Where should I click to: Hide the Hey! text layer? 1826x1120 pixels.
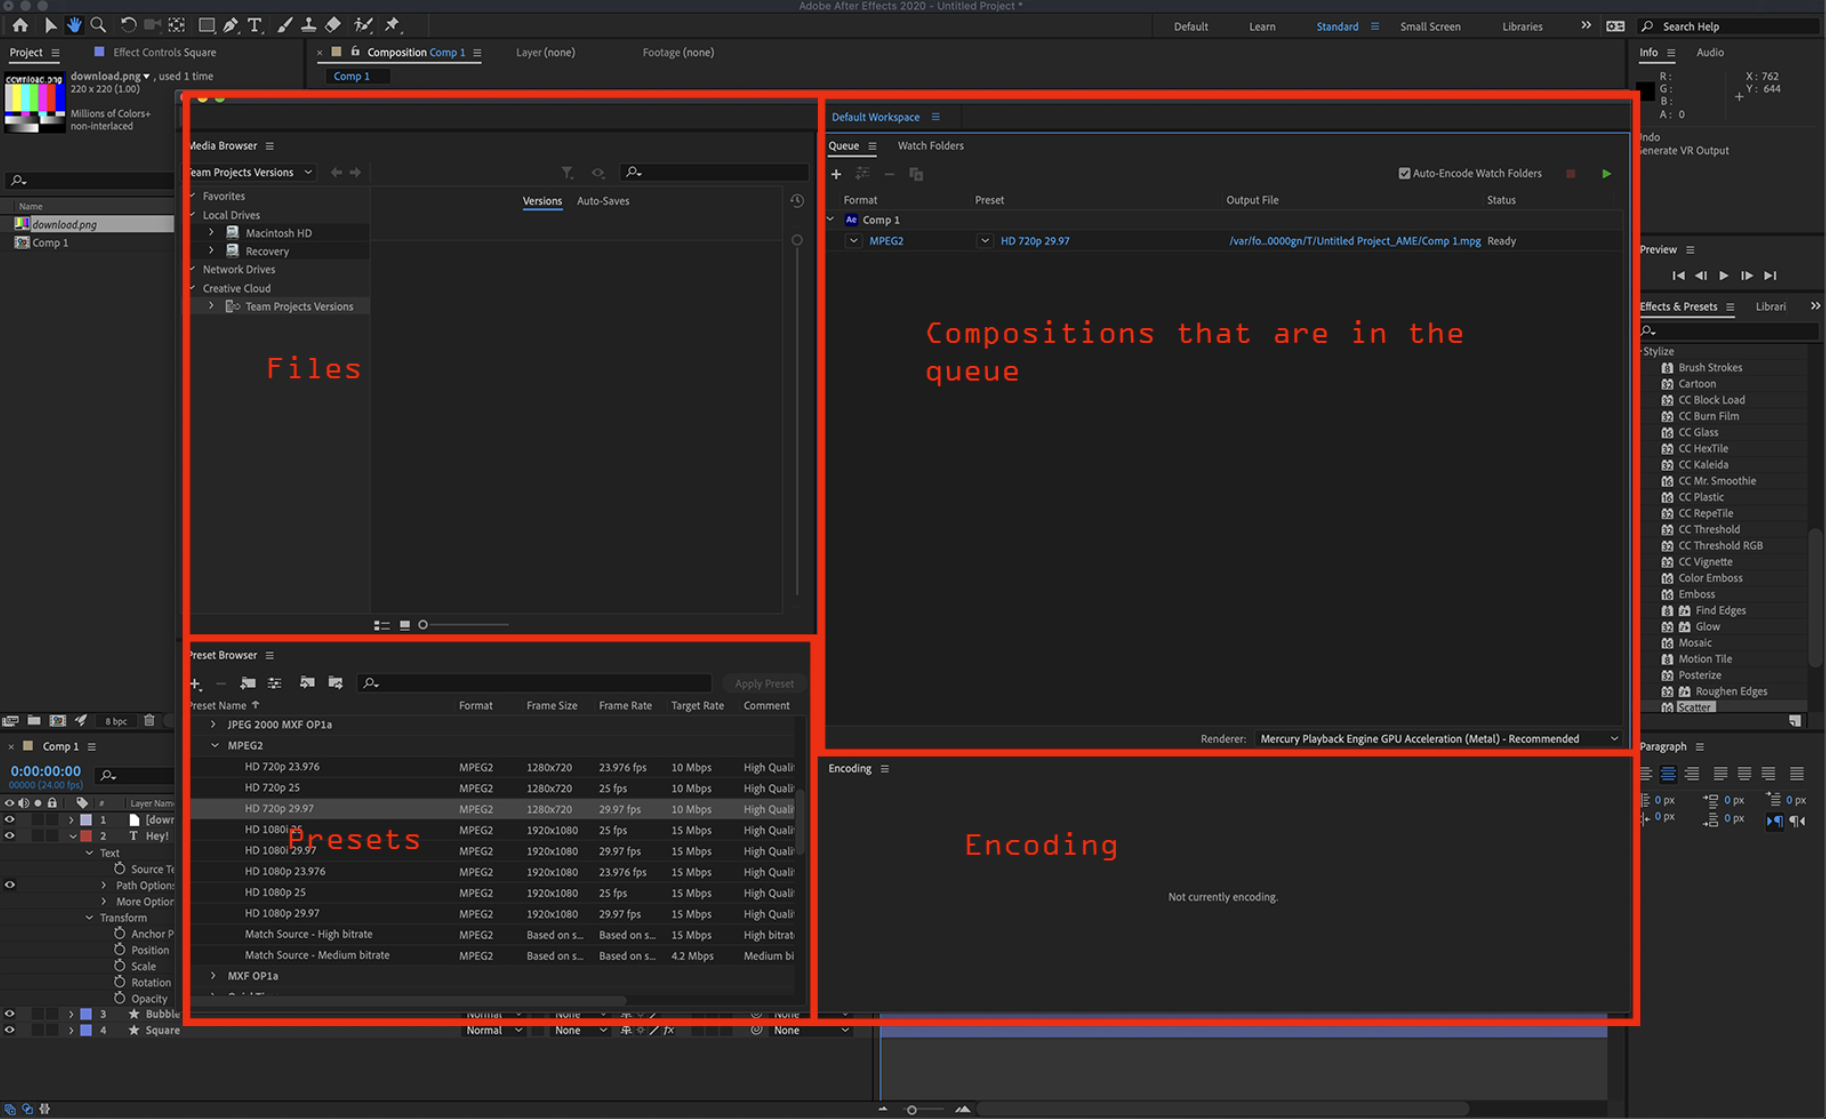pyautogui.click(x=10, y=836)
